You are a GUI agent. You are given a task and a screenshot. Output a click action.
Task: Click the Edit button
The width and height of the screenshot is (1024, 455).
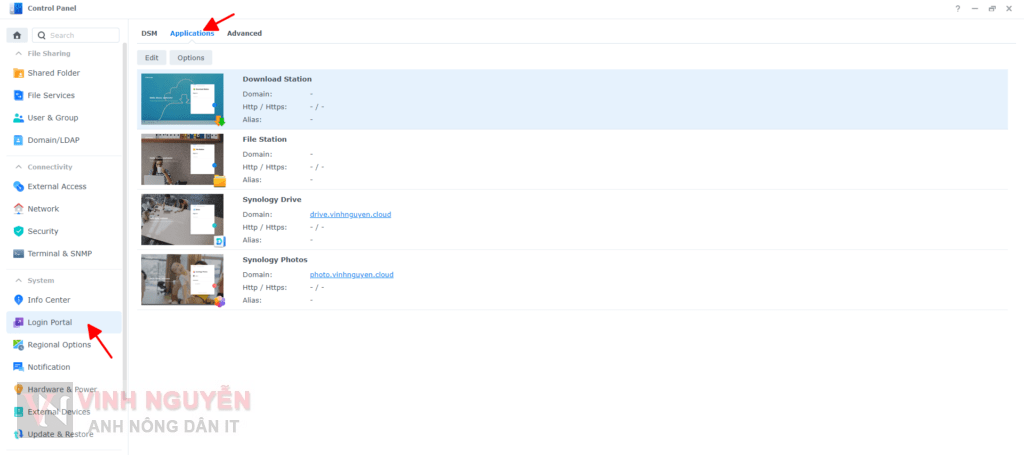point(151,58)
